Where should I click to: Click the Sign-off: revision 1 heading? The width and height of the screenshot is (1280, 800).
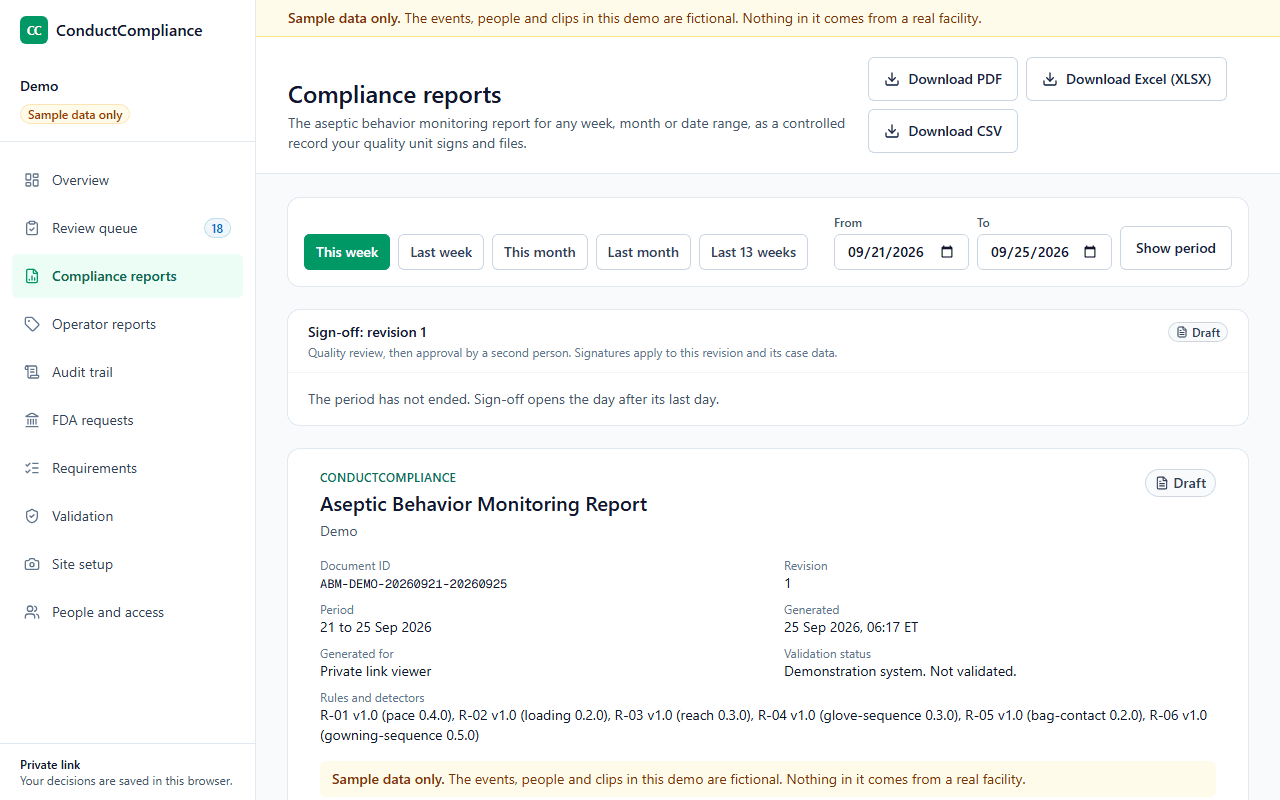pos(367,332)
